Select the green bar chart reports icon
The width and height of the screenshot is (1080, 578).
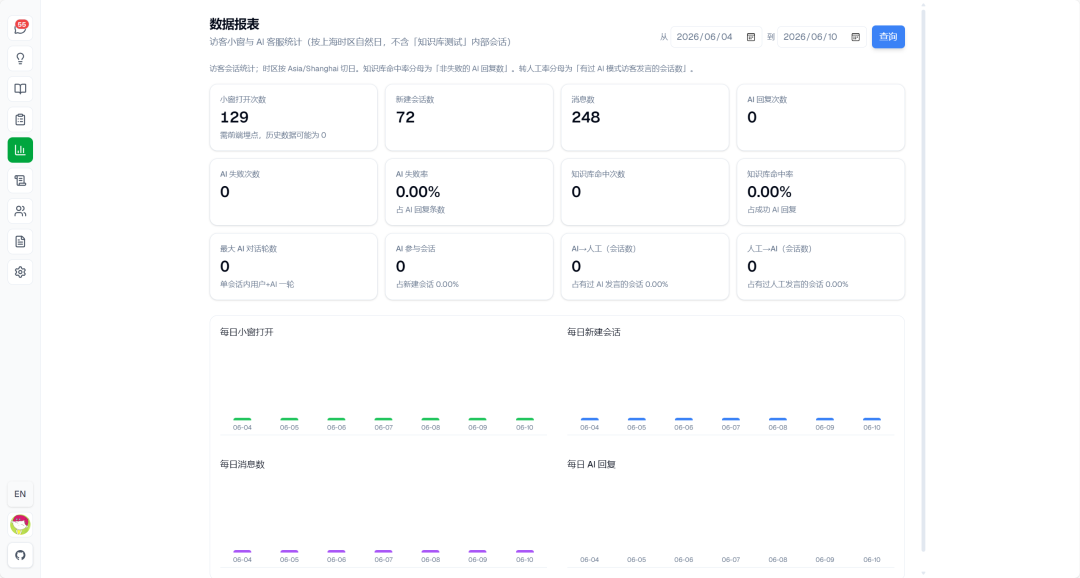click(20, 150)
